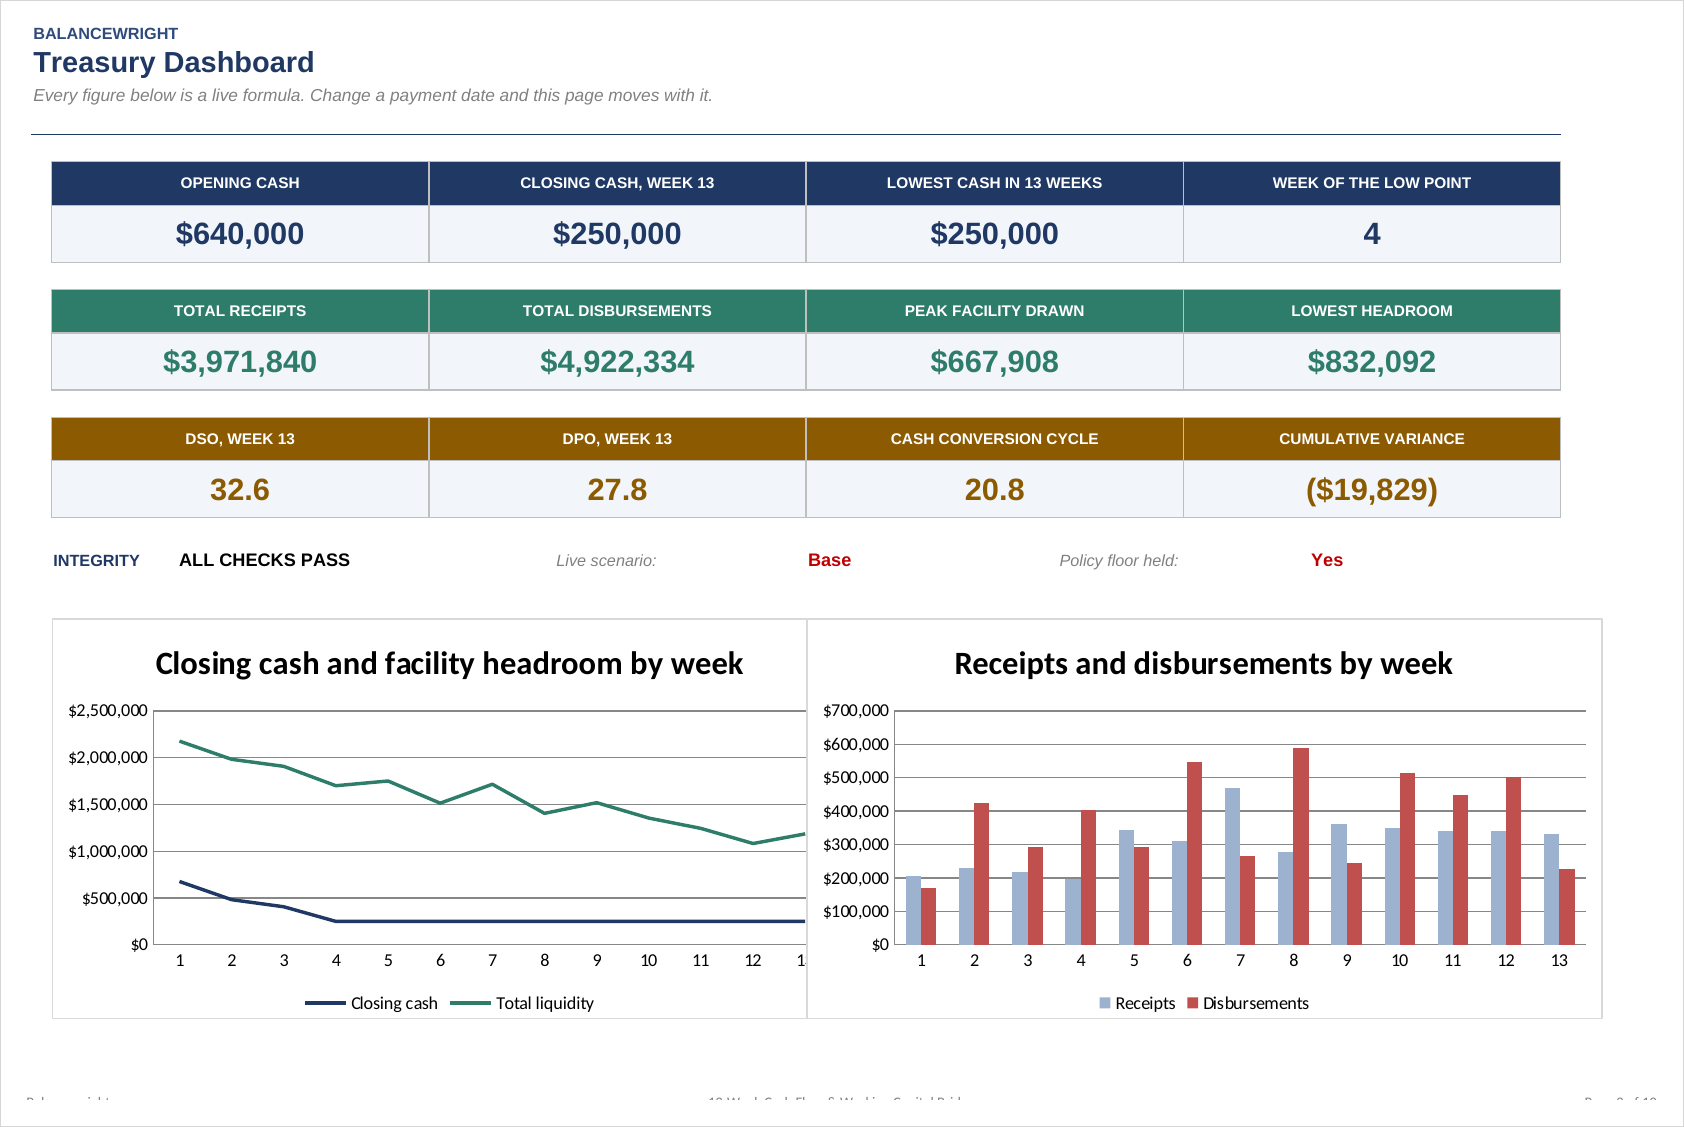The image size is (1684, 1127).
Task: Select the Policy floor held Yes cell
Action: (1327, 560)
